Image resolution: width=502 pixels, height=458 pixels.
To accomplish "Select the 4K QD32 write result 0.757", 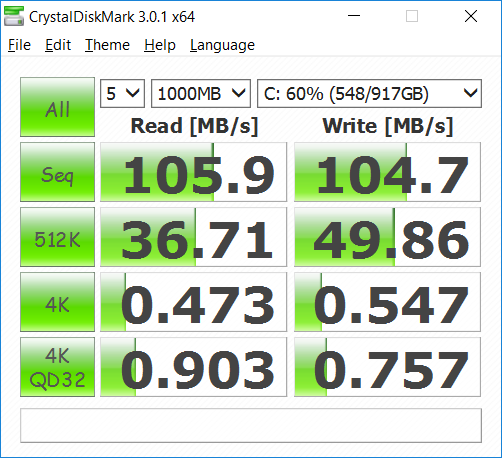I will 387,367.
